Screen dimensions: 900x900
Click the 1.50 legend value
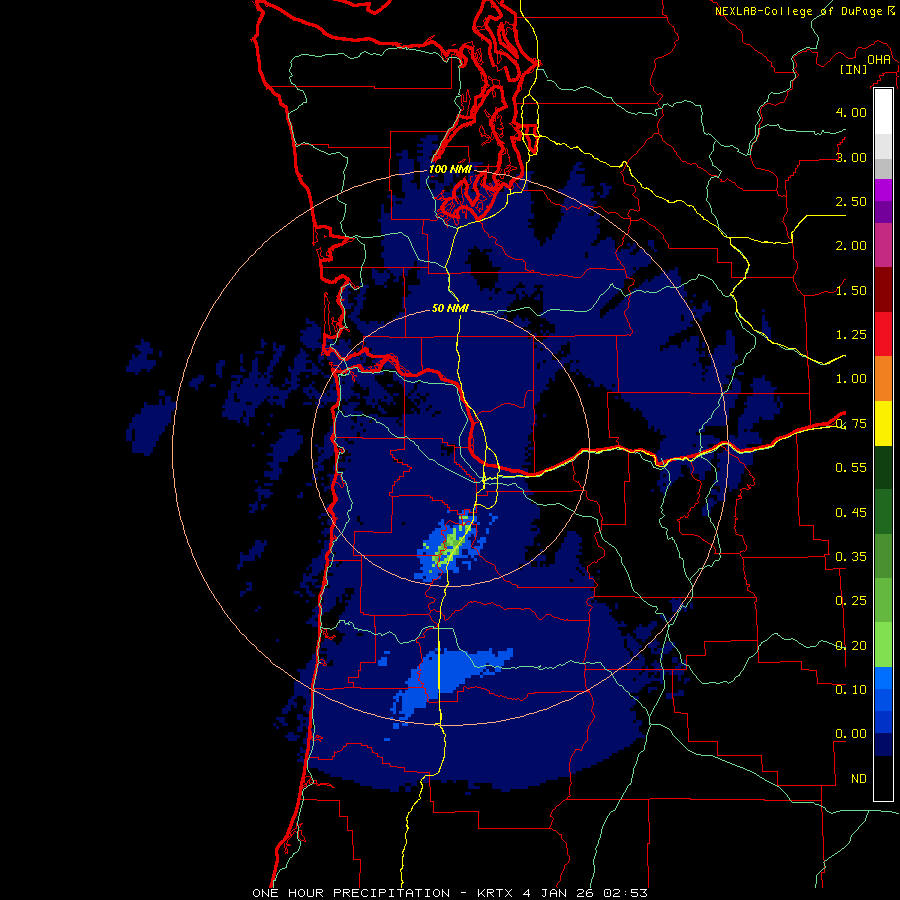click(x=851, y=290)
